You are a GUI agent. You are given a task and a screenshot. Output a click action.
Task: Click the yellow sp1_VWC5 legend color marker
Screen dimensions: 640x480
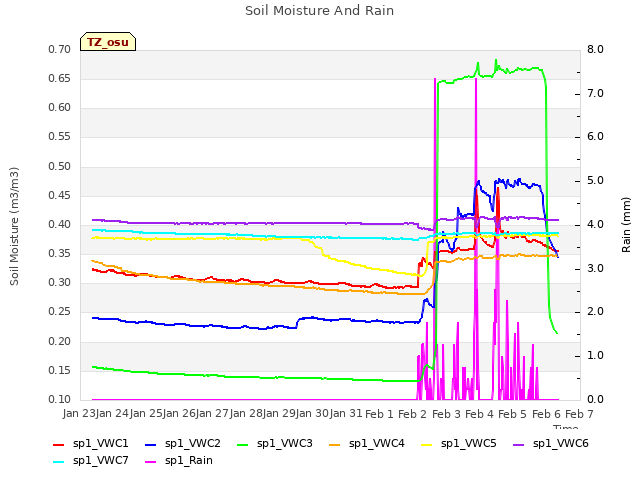coord(427,445)
